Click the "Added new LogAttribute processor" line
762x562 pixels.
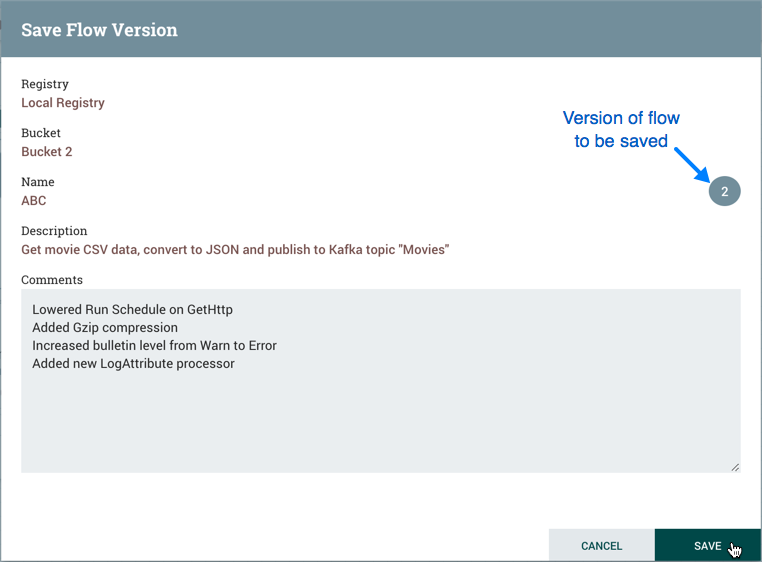pyautogui.click(x=133, y=364)
